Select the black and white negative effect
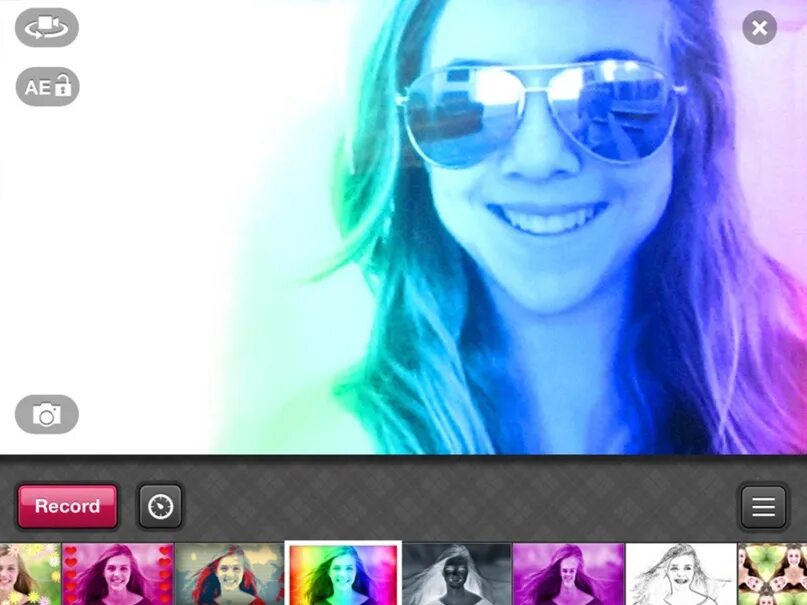Screen dimensions: 807x605 pos(457,574)
